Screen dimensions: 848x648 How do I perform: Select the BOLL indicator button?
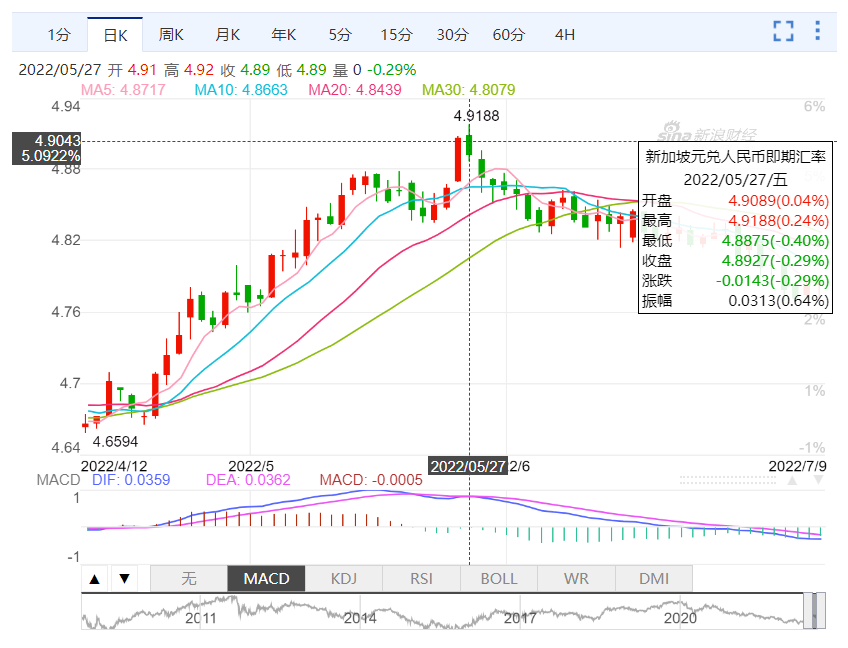[499, 579]
